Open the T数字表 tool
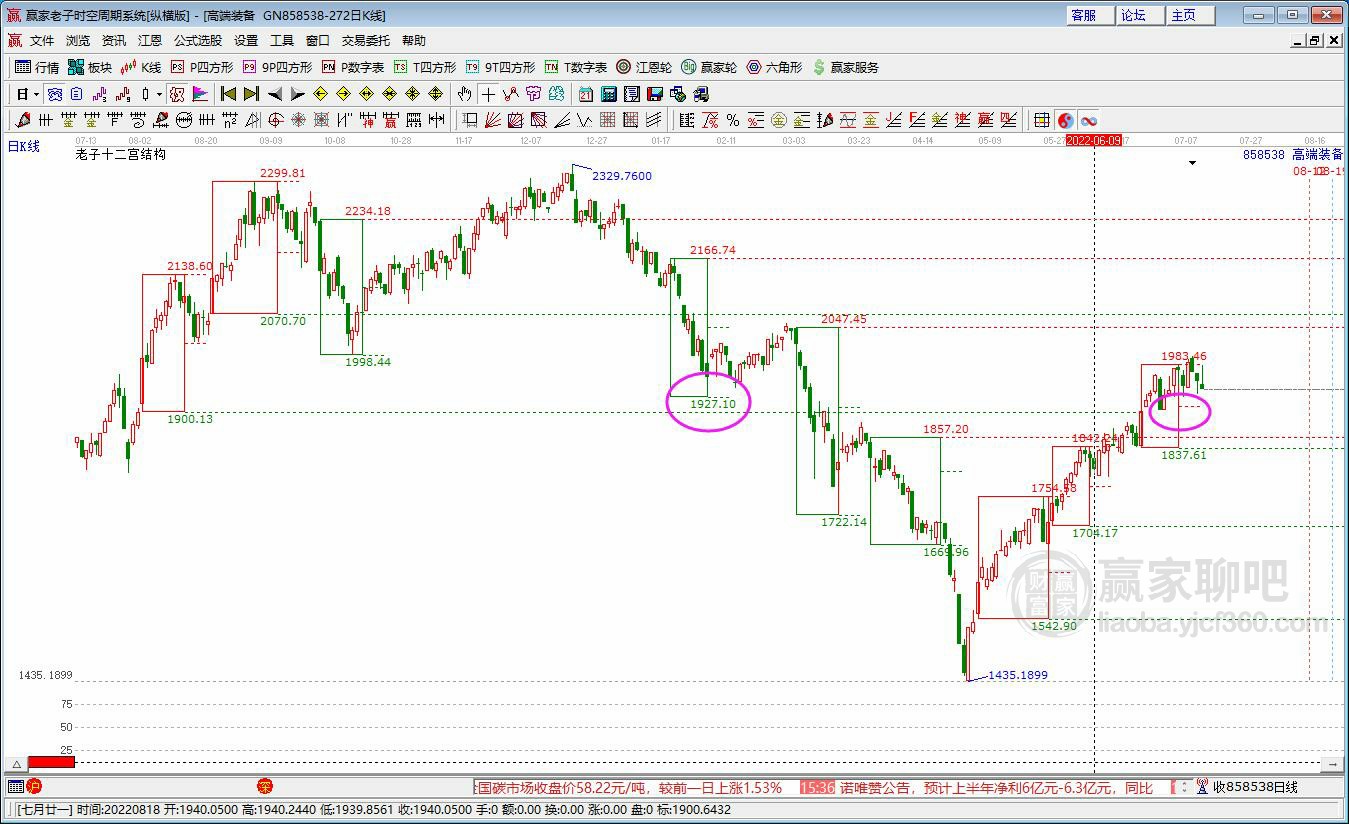The image size is (1349, 824). pos(575,67)
